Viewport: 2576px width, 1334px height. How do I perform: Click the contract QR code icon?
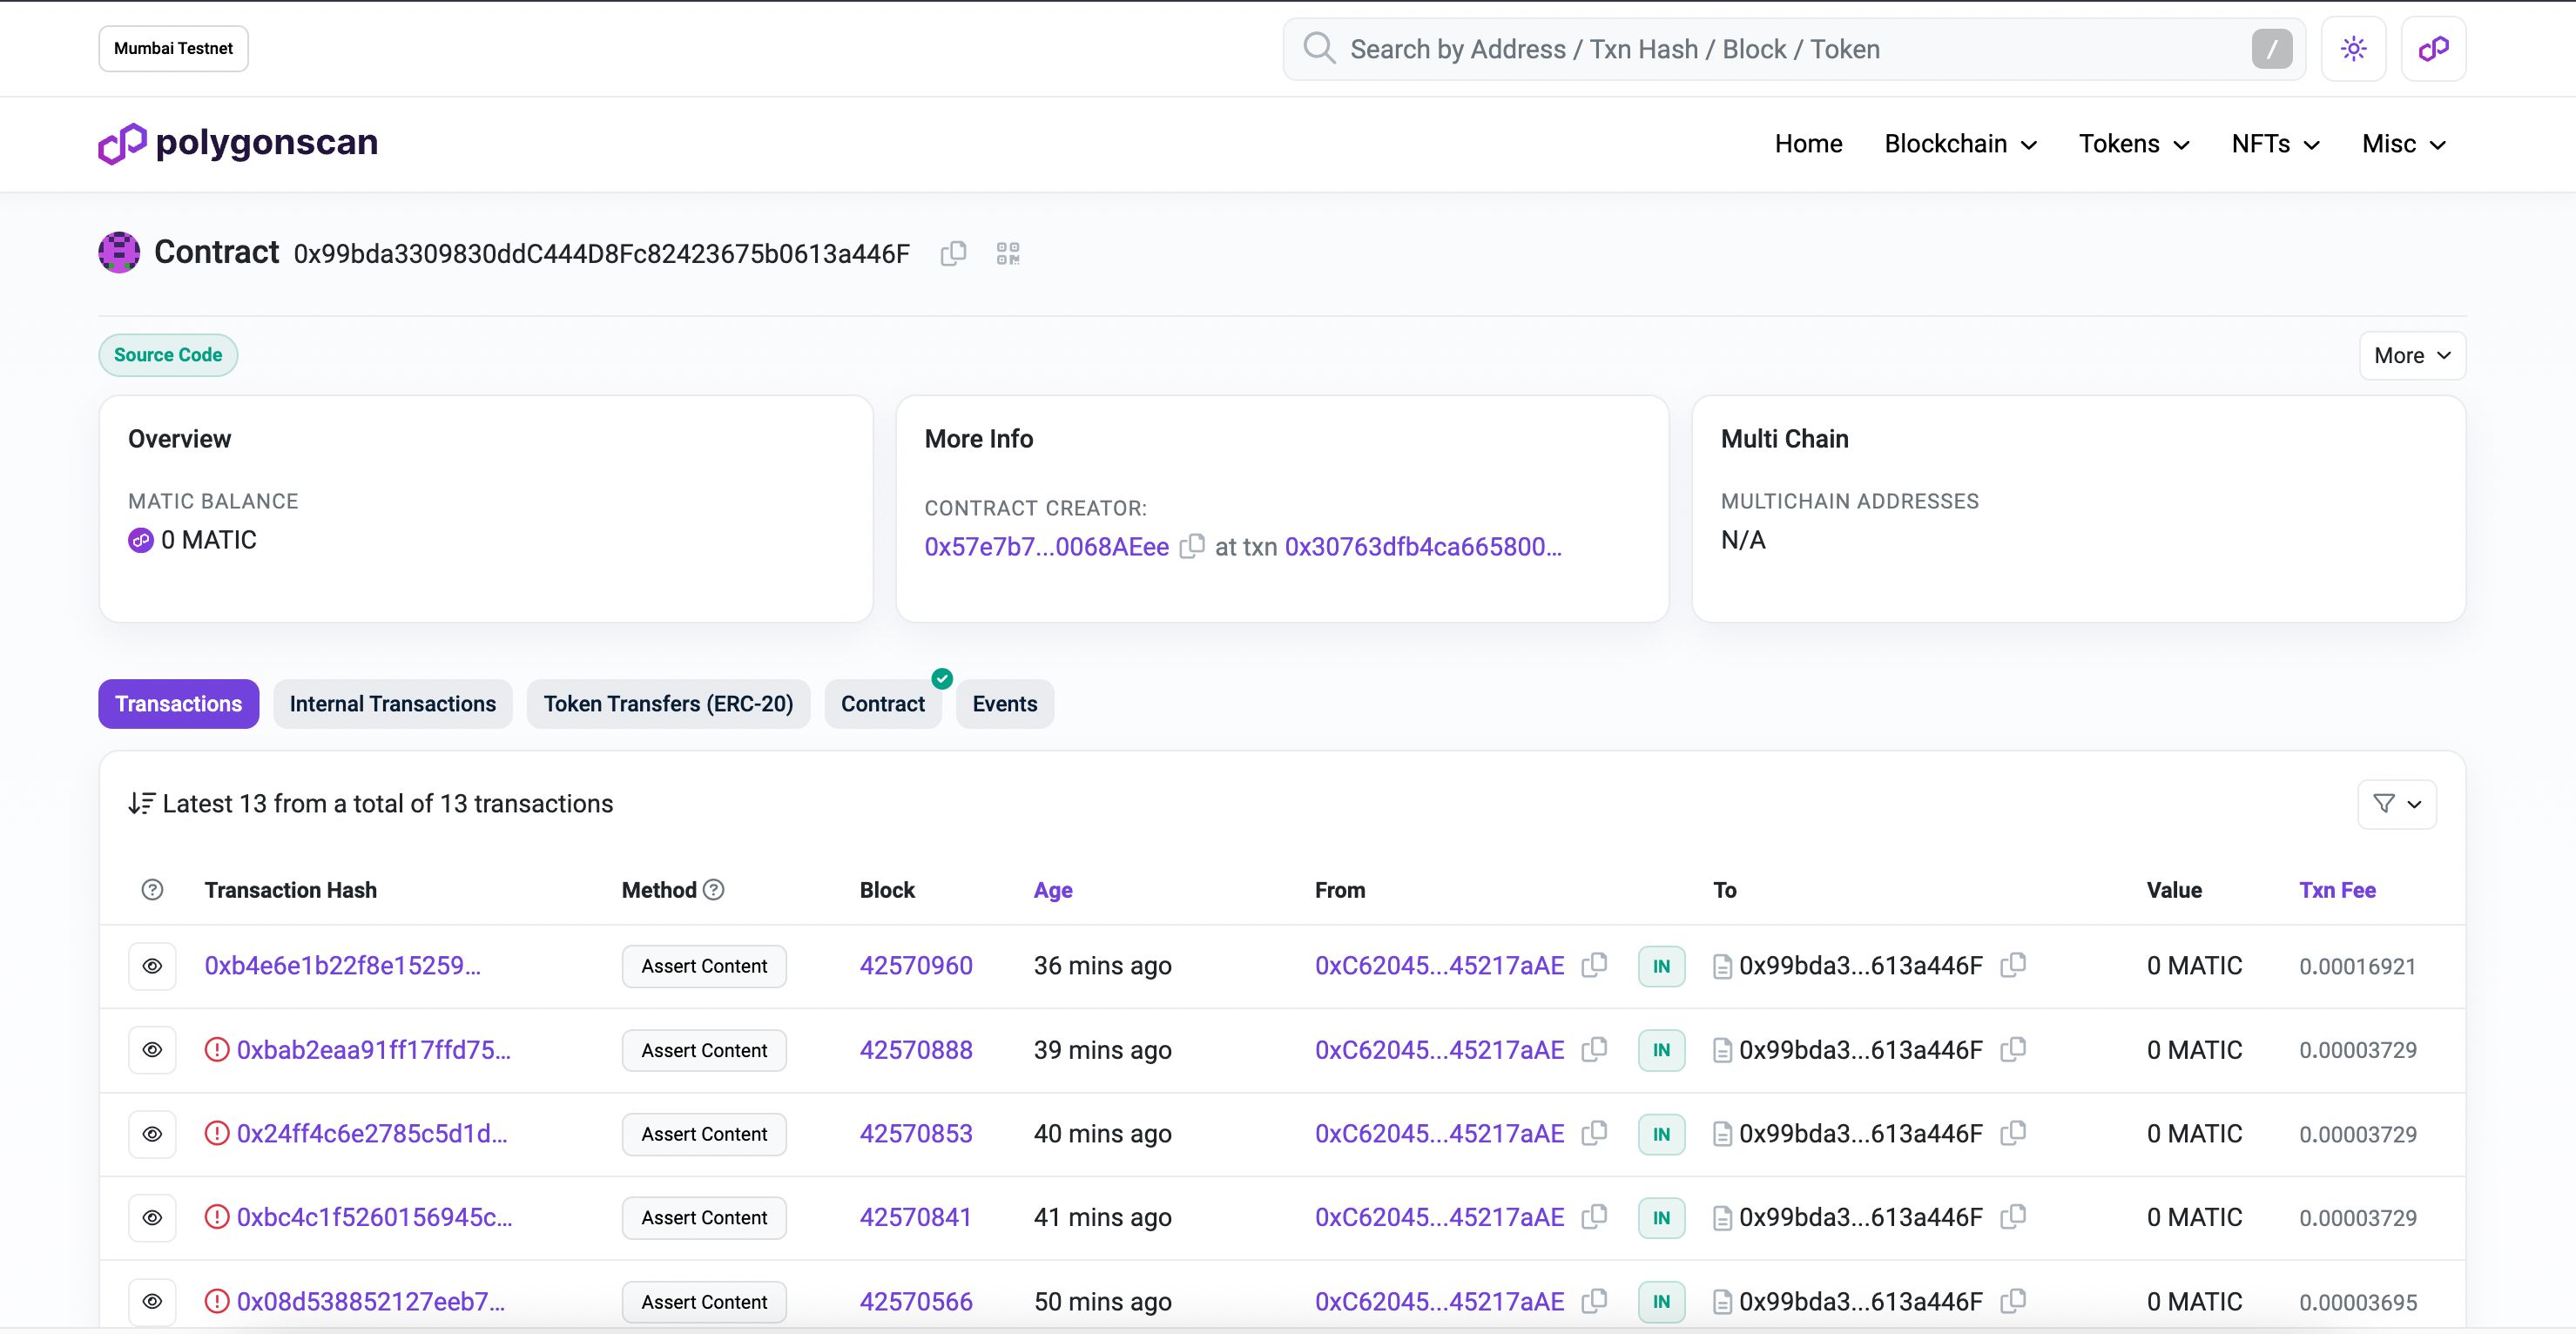1008,253
